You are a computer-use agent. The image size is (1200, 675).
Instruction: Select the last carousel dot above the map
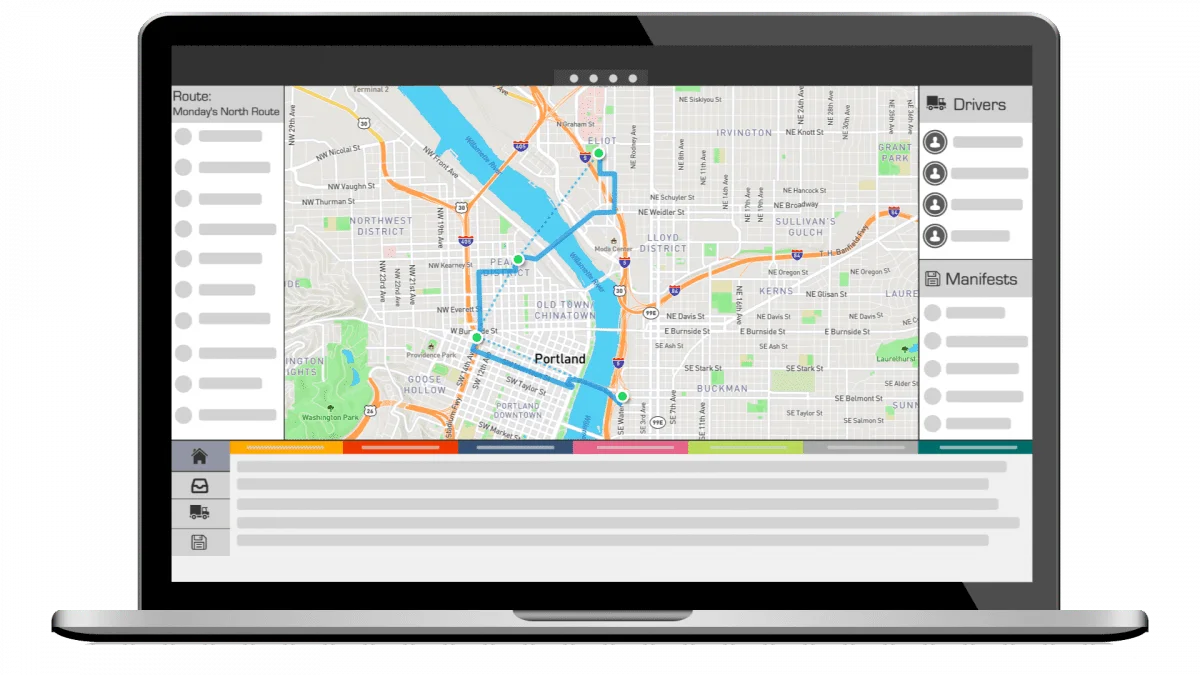[633, 78]
